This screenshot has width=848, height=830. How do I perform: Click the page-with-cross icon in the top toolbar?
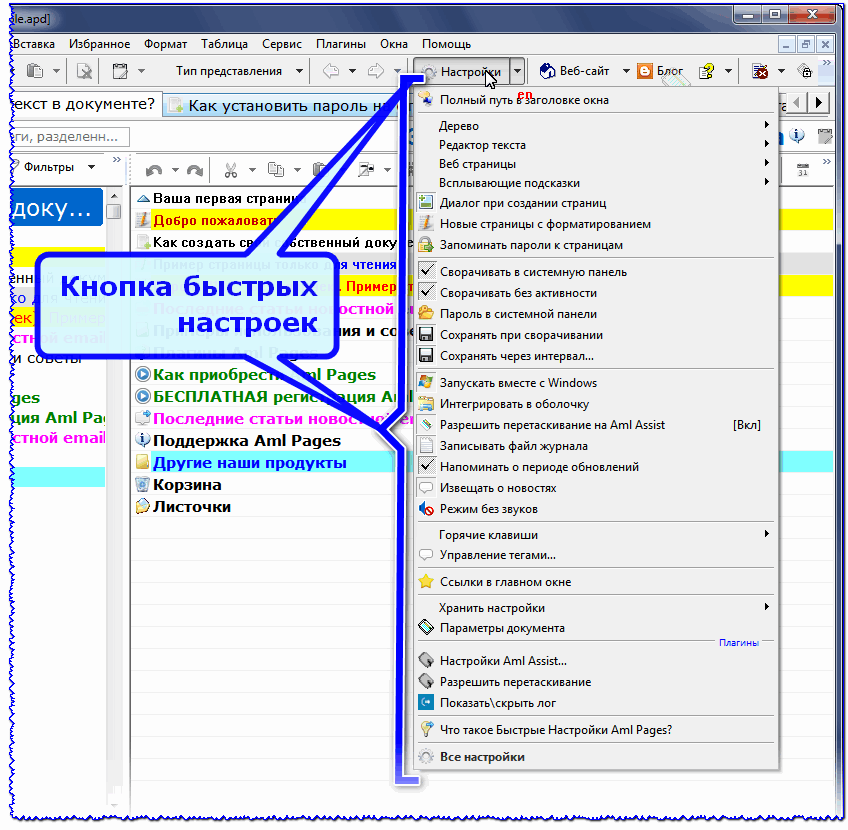(x=84, y=71)
